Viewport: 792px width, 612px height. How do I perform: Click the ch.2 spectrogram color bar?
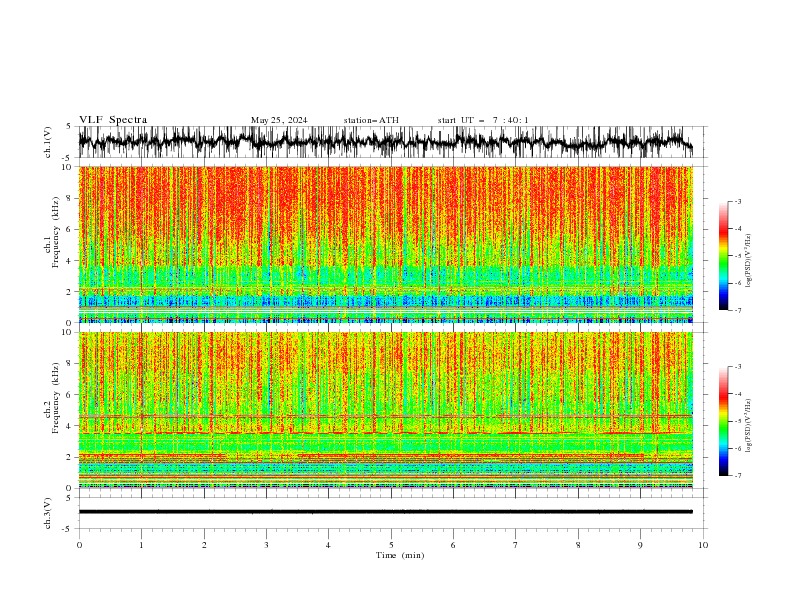tap(723, 421)
